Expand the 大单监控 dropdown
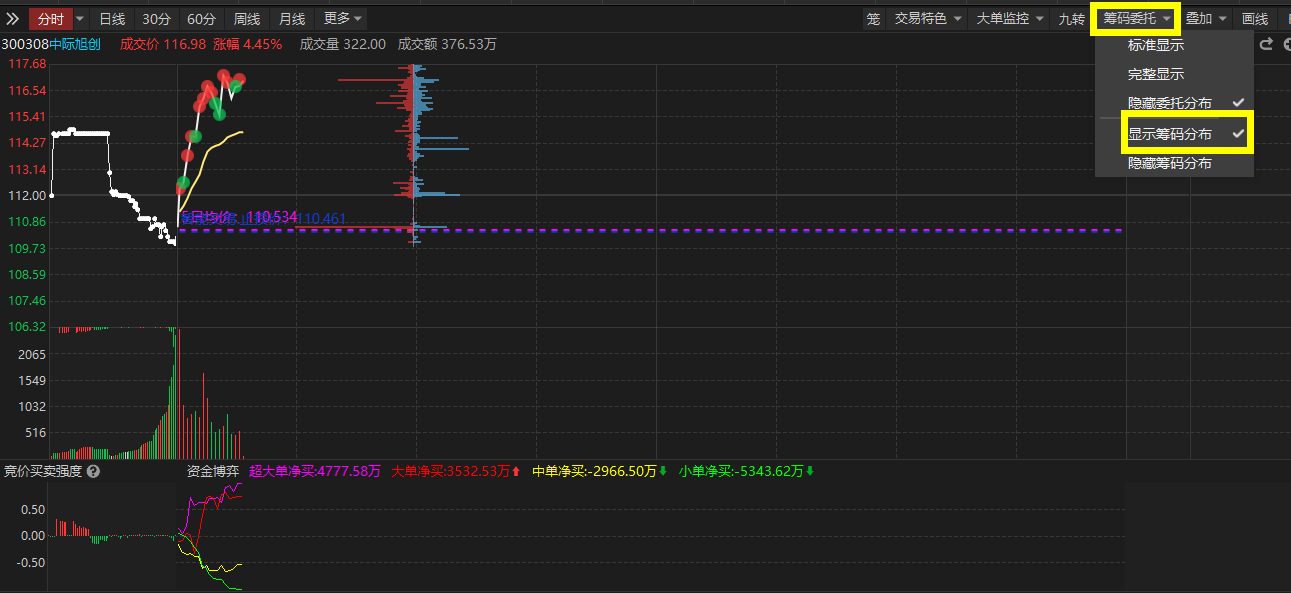The image size is (1291, 593). [1009, 18]
